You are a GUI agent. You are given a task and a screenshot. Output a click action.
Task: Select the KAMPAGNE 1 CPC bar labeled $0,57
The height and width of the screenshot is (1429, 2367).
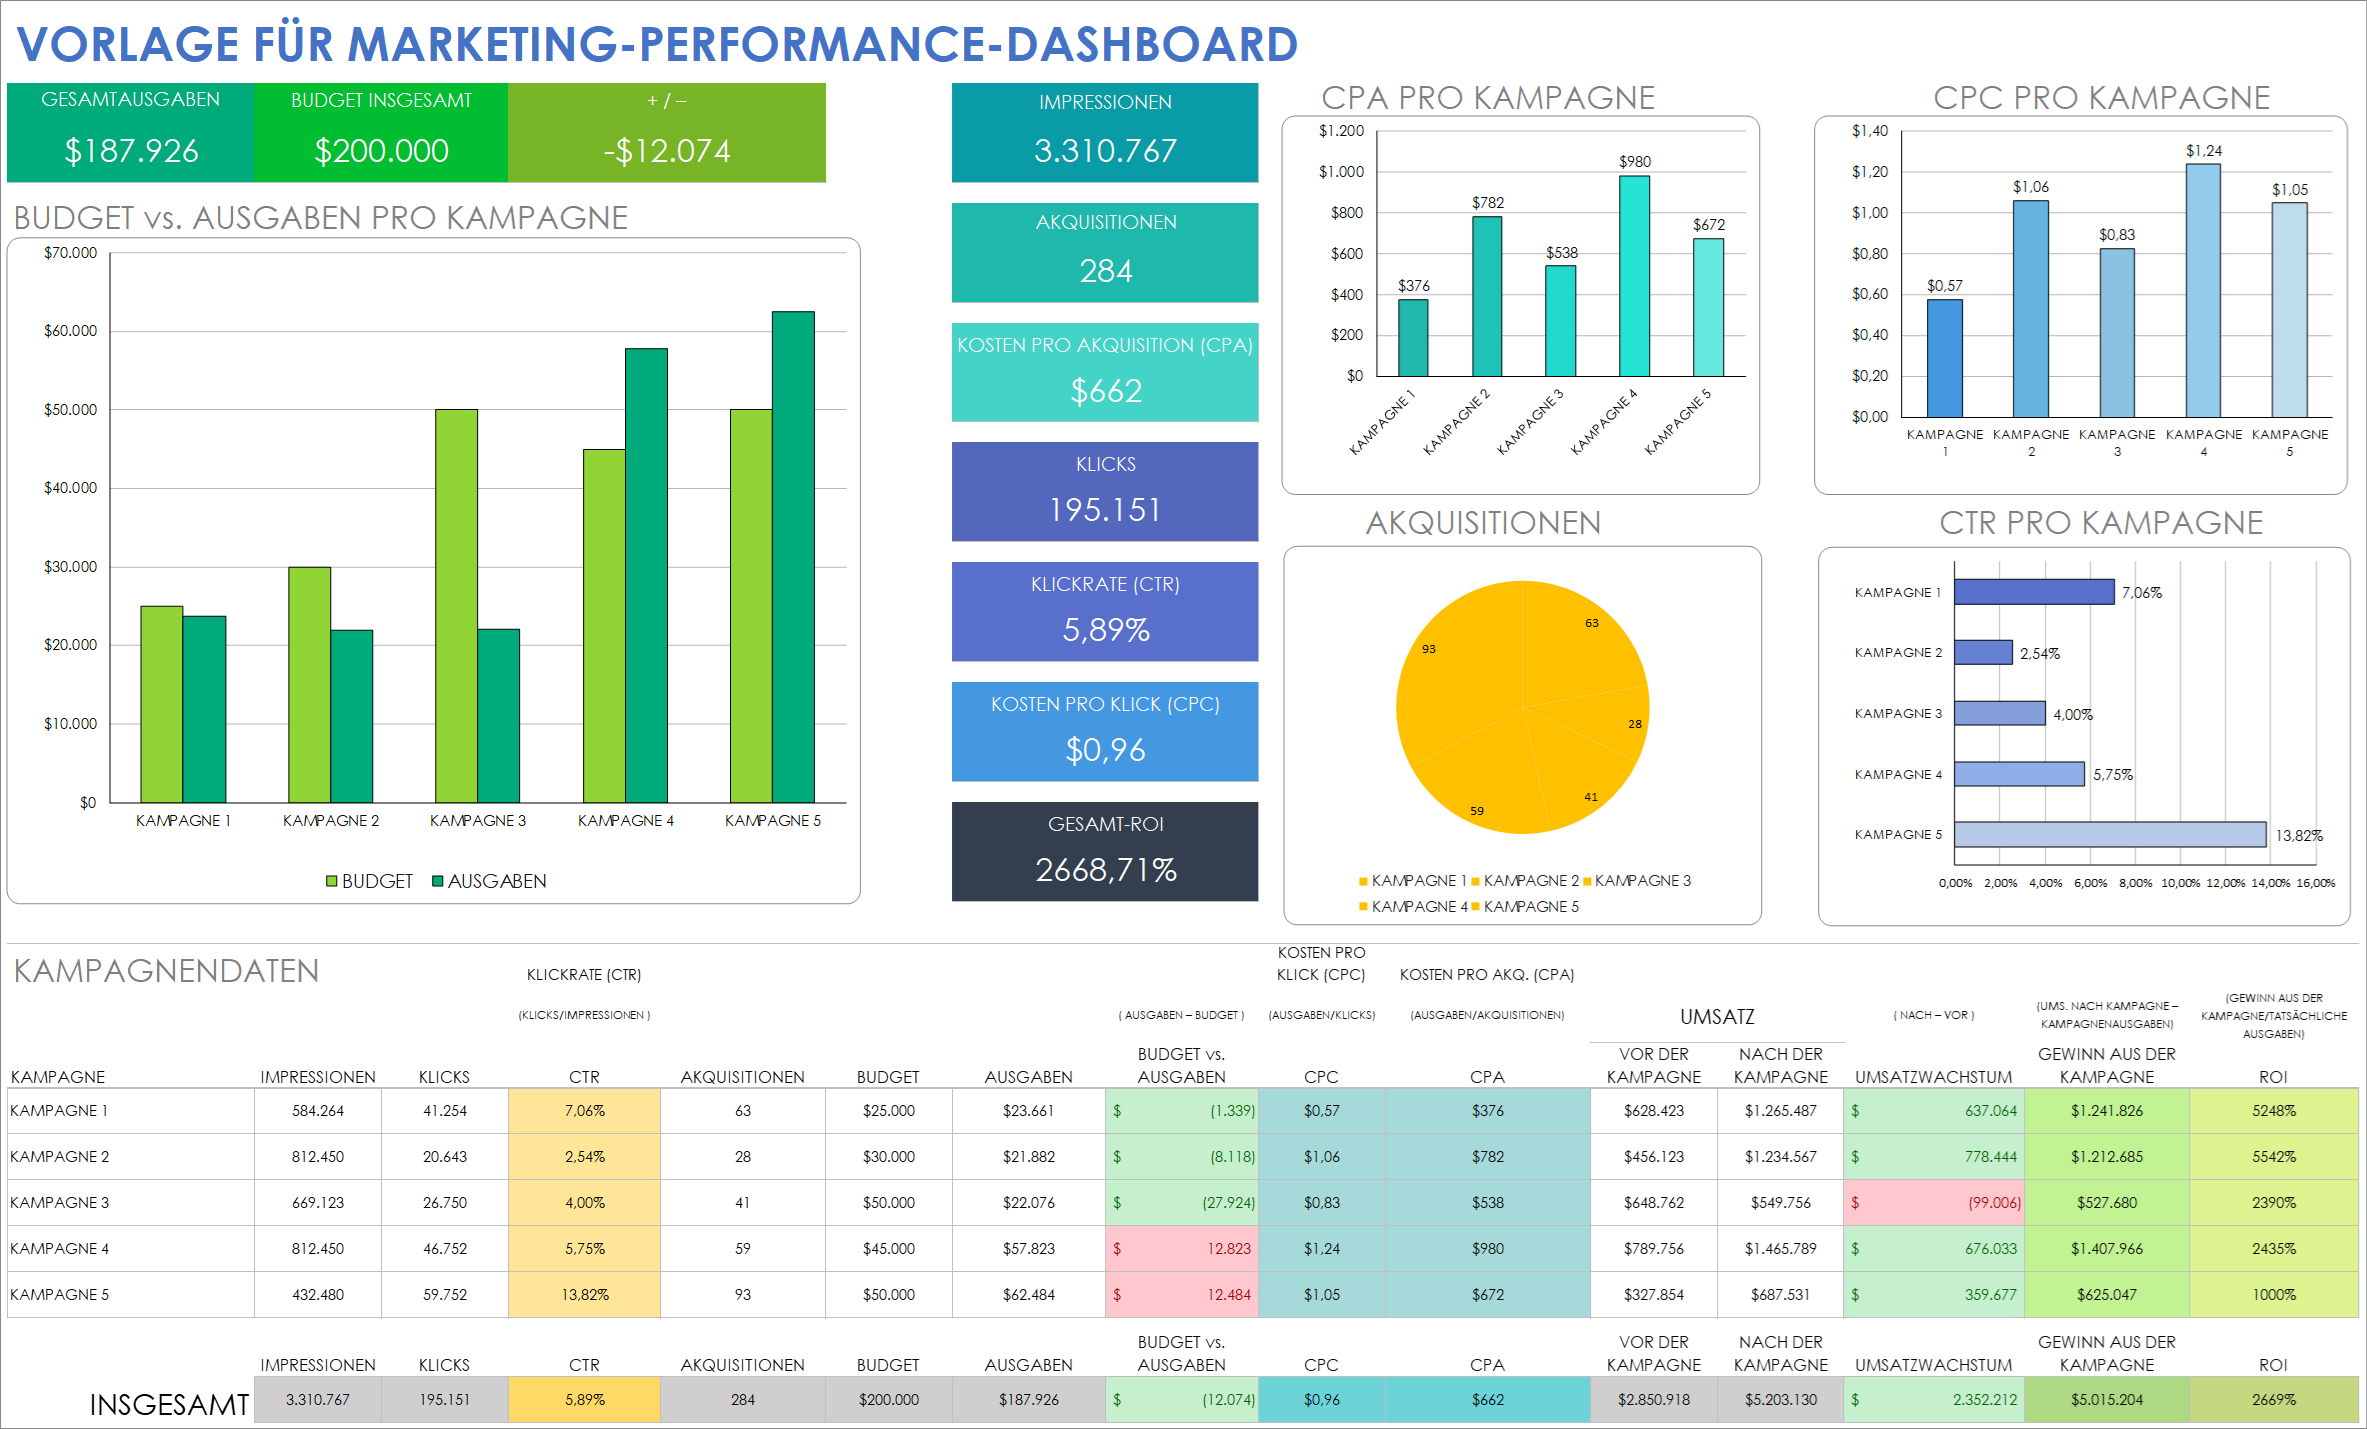pos(1945,358)
